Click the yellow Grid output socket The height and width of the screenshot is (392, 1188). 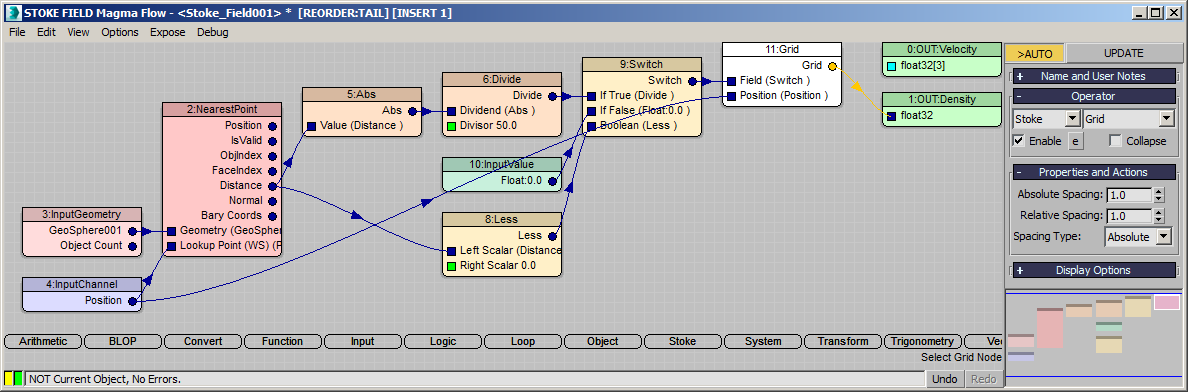pyautogui.click(x=832, y=66)
